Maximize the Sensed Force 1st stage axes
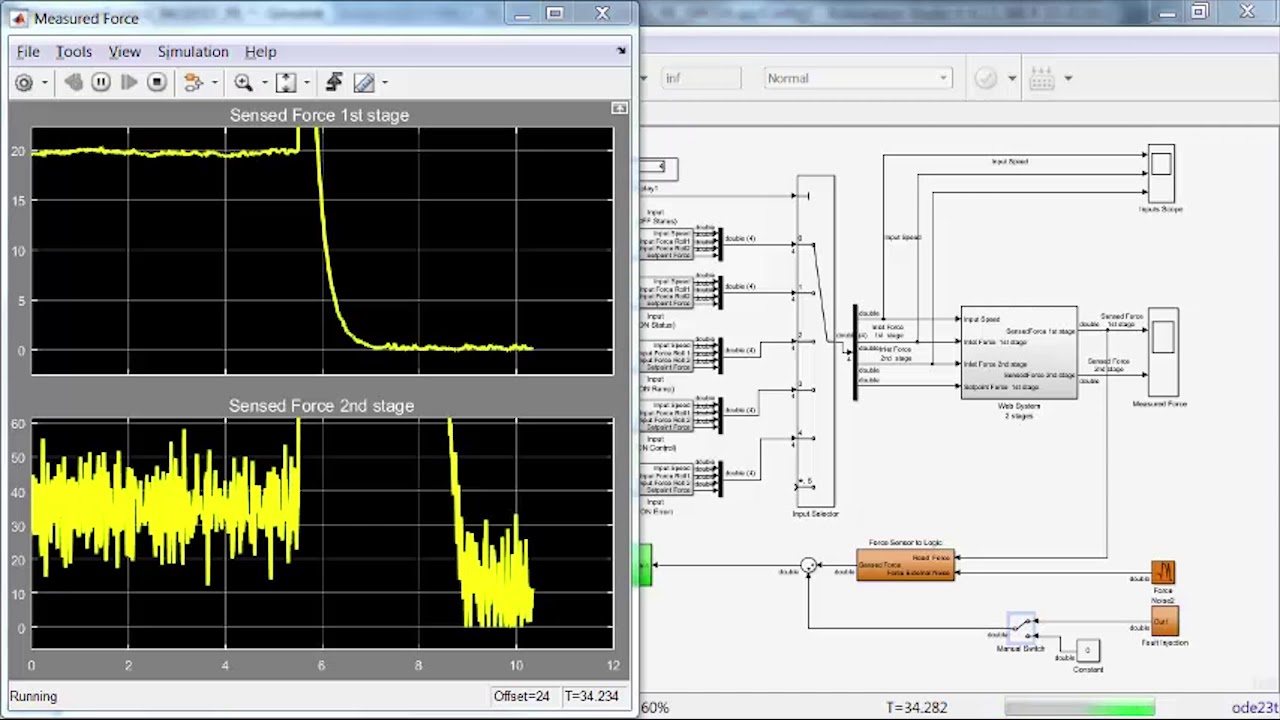1280x720 pixels. pos(620,108)
